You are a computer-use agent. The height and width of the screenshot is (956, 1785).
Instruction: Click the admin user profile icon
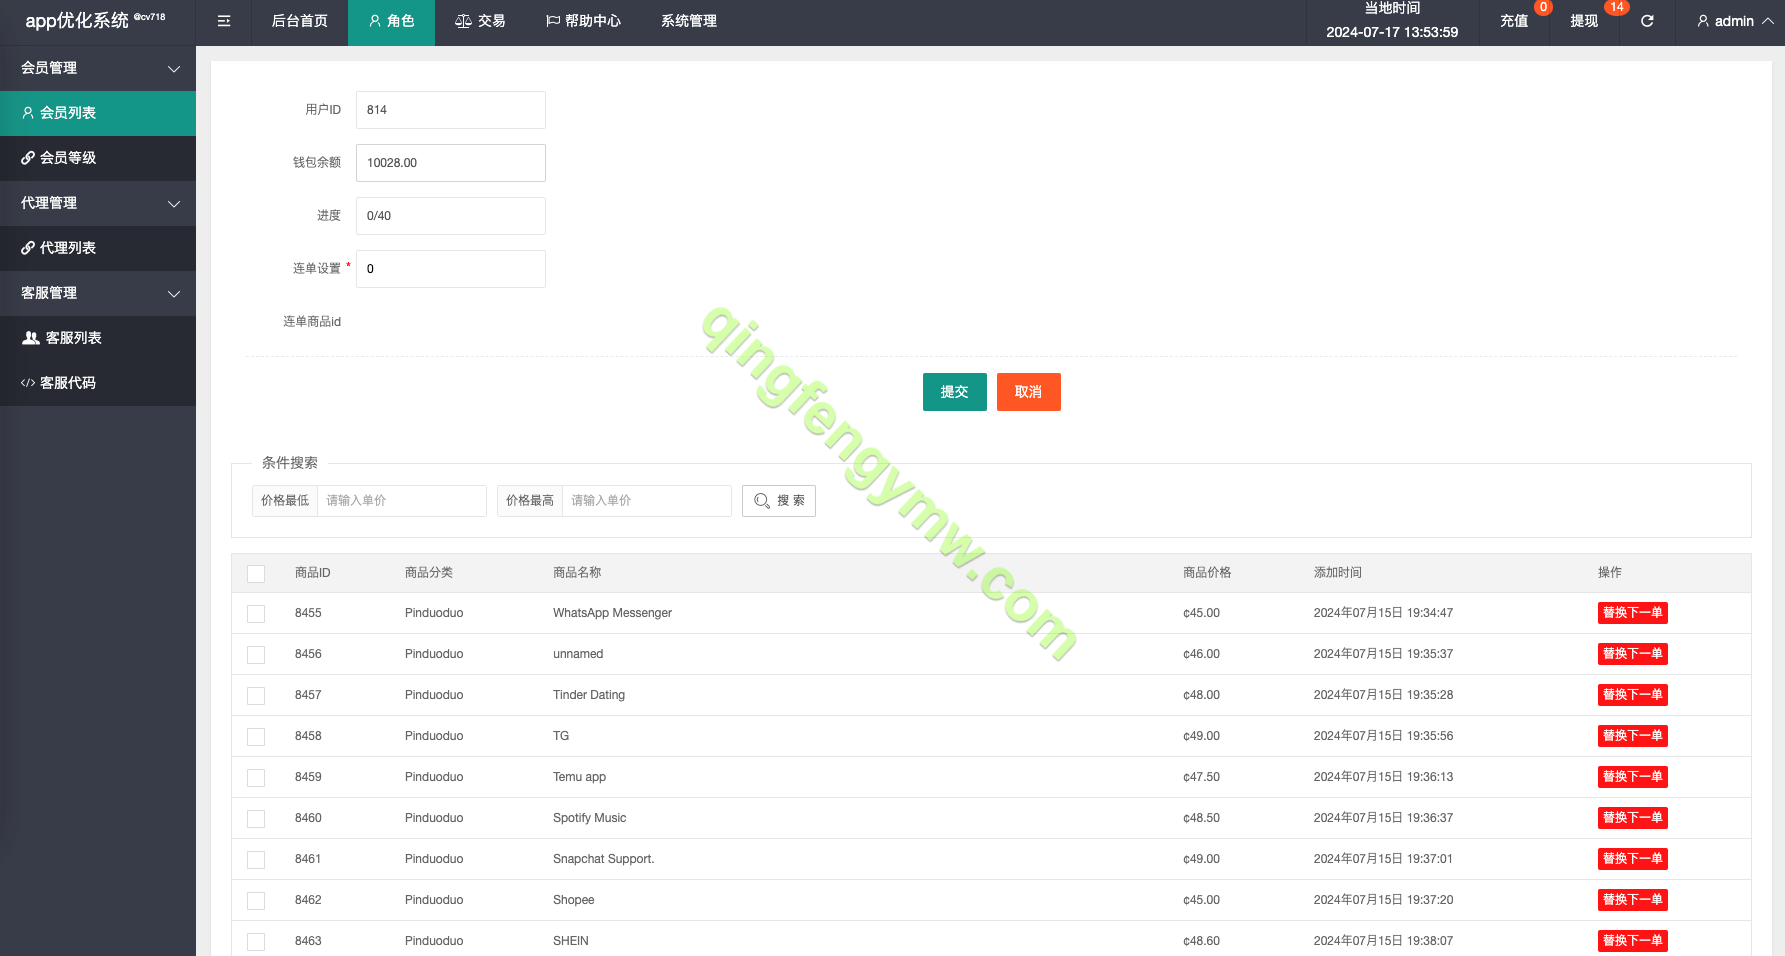click(1703, 21)
